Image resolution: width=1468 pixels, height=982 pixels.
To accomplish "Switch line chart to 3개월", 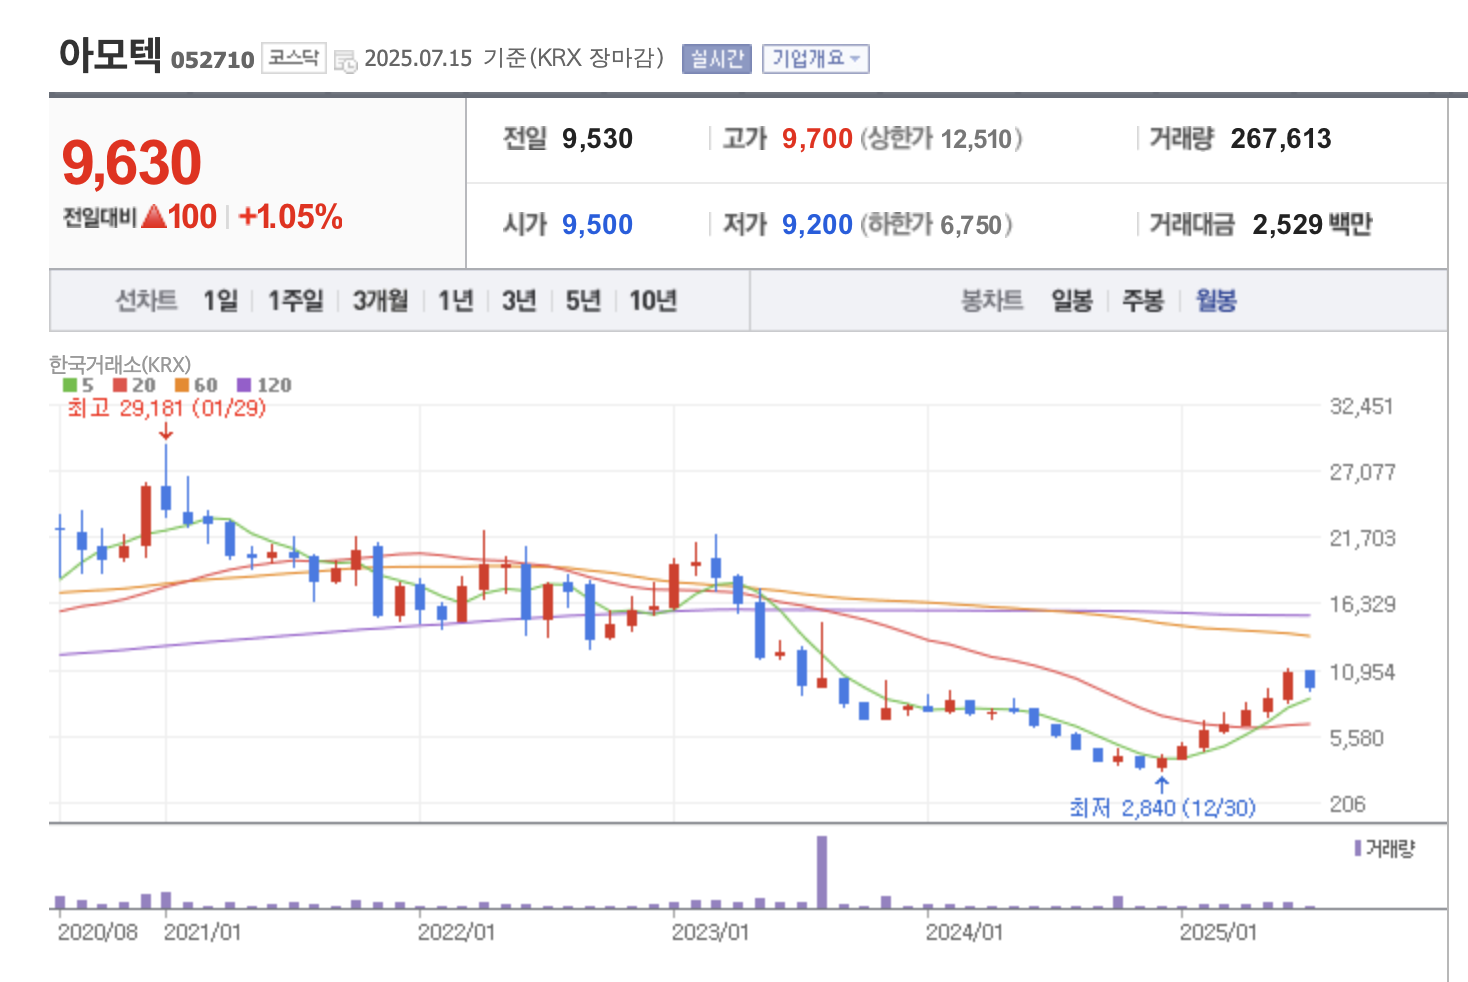I will (381, 300).
